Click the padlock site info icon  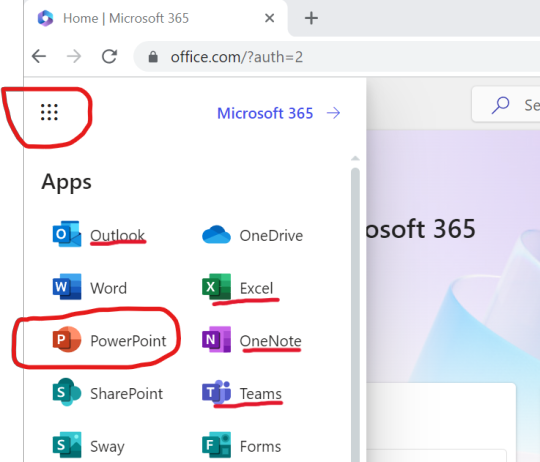click(153, 57)
